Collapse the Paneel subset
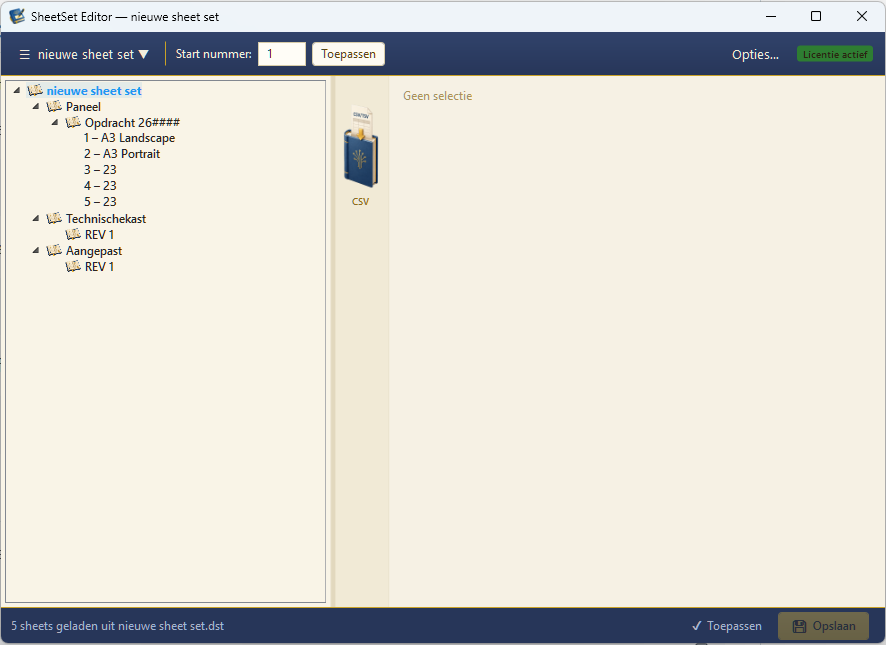Viewport: 886px width, 645px height. pos(36,106)
